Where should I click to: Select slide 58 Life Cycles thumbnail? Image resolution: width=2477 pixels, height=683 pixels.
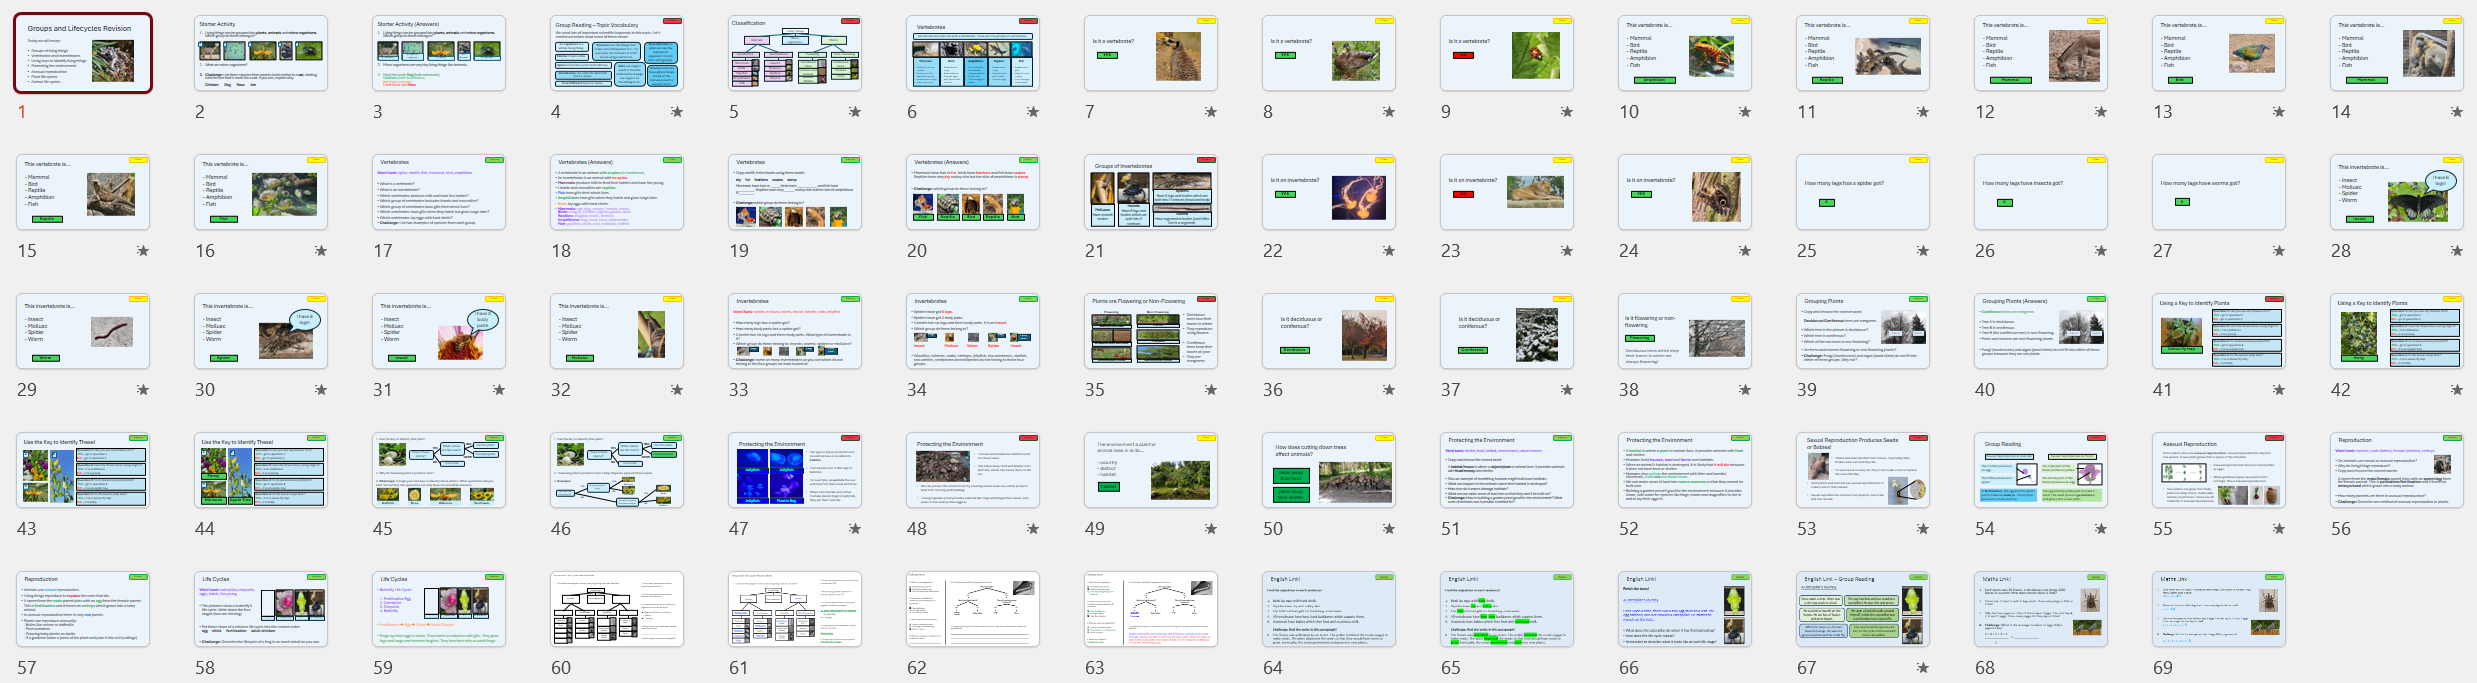pos(261,609)
